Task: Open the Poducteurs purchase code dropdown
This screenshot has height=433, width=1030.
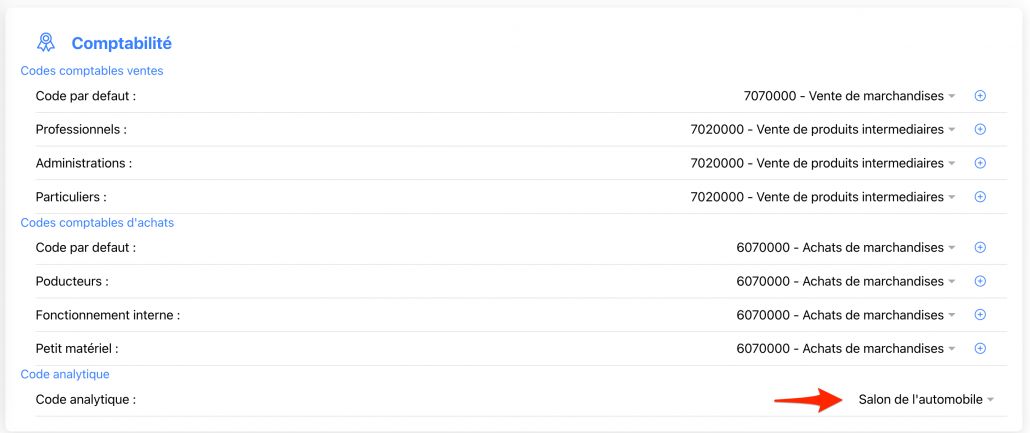Action: [x=846, y=281]
